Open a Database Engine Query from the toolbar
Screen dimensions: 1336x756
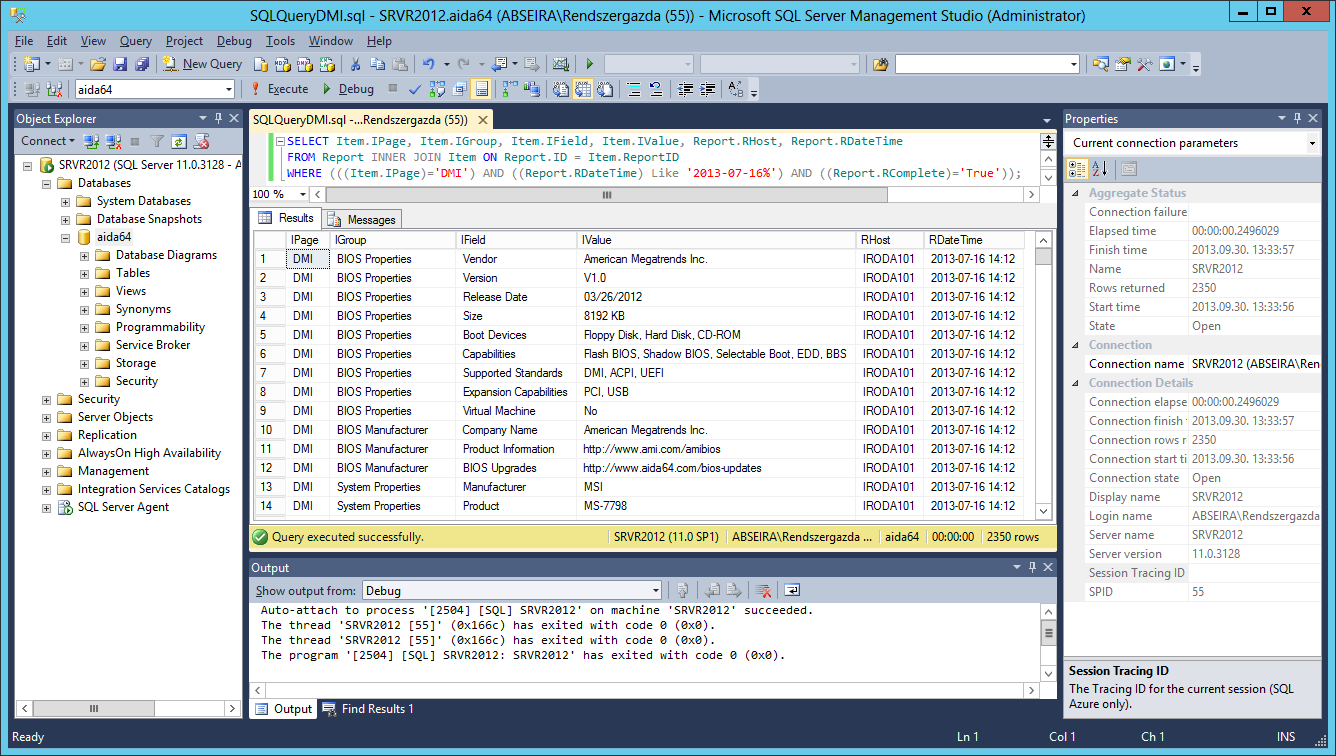(261, 63)
